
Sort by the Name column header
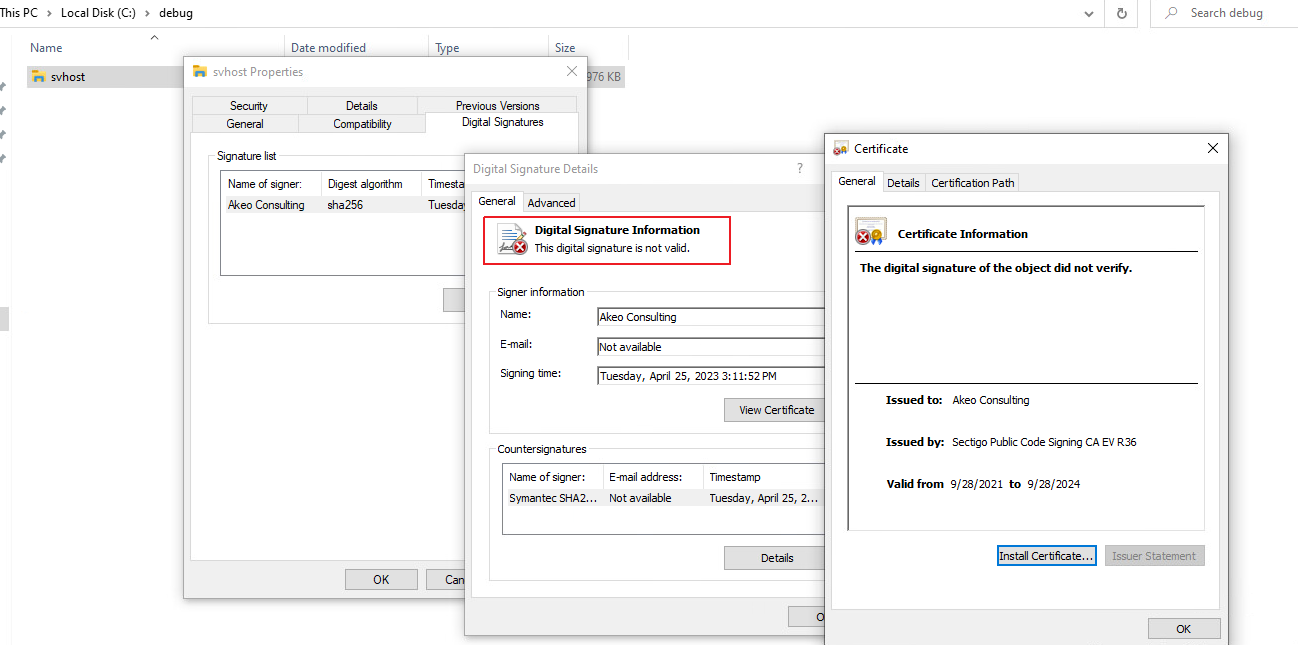pyautogui.click(x=46, y=48)
